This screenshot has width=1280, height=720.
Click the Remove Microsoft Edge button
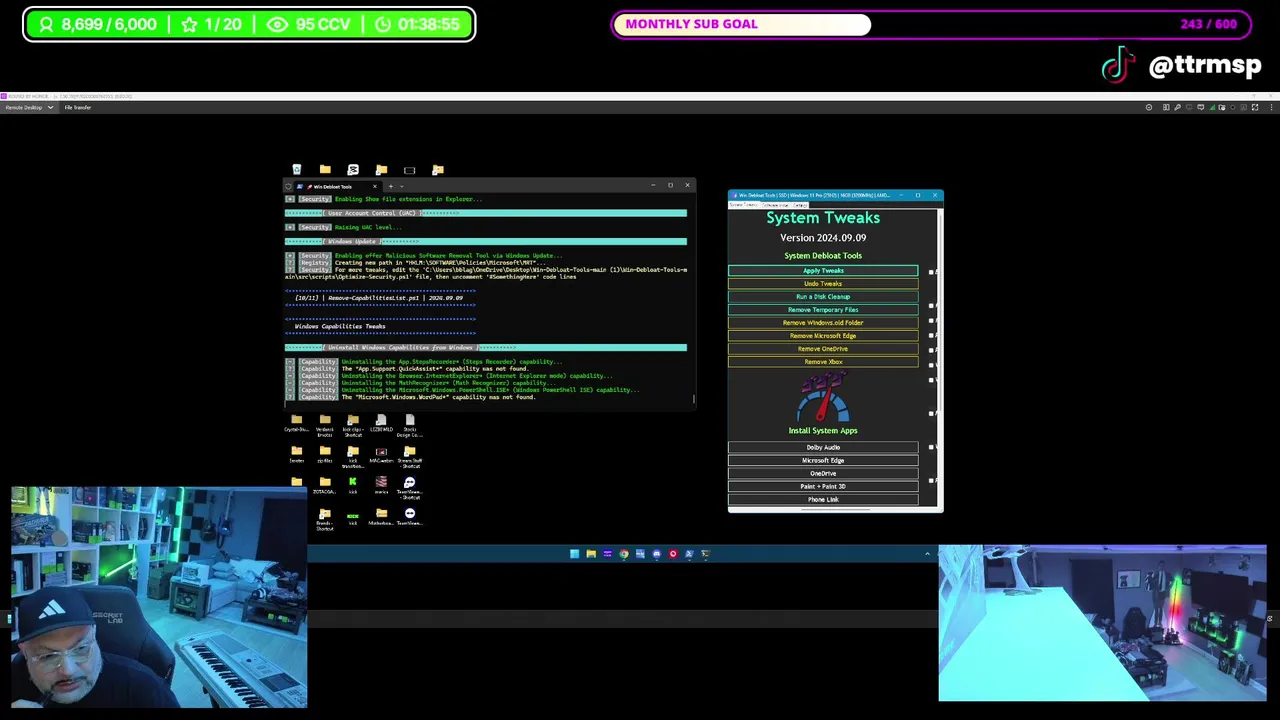click(x=823, y=336)
